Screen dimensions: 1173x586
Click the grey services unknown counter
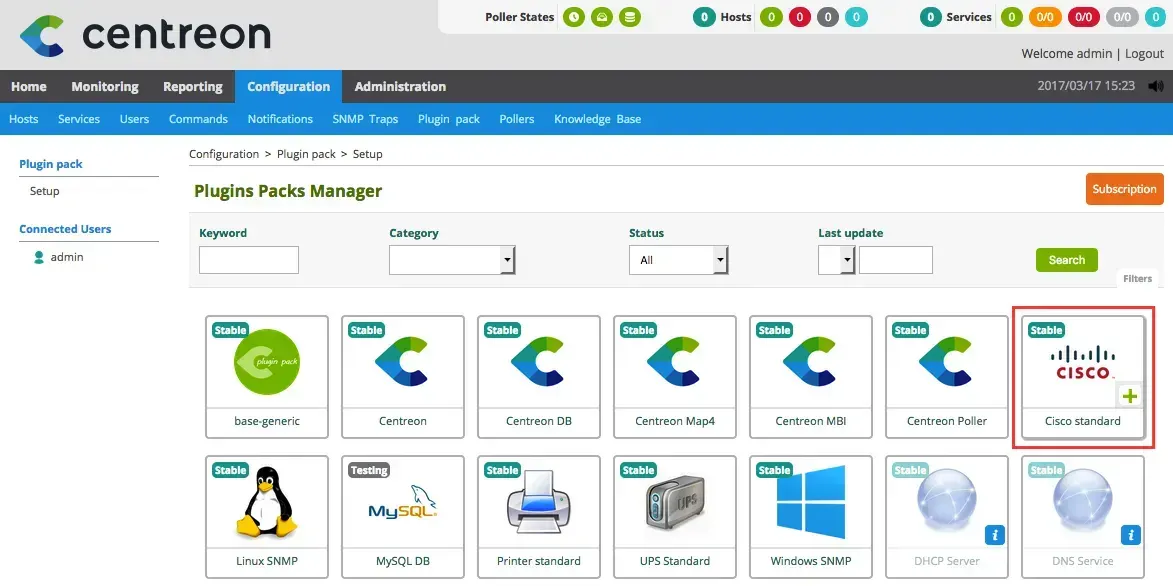click(1122, 17)
